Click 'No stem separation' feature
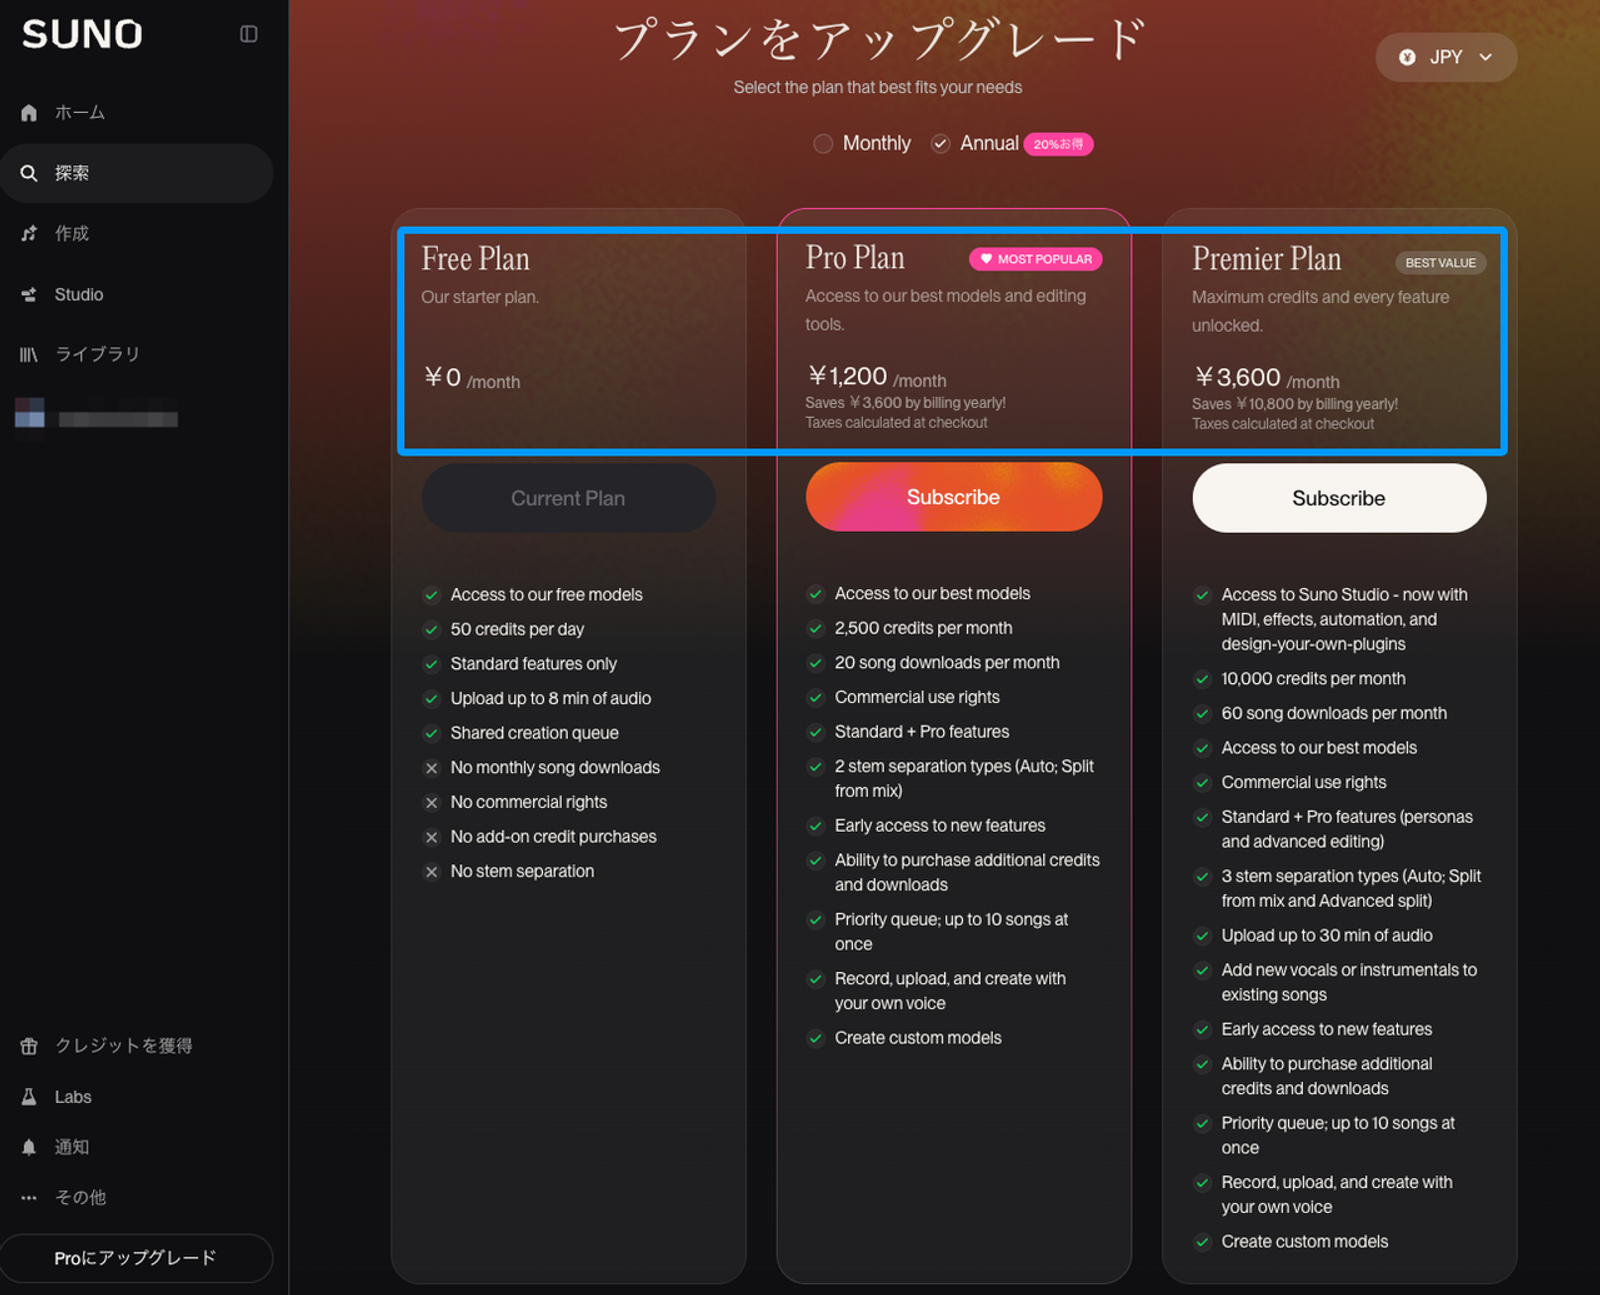This screenshot has height=1295, width=1600. pyautogui.click(x=522, y=871)
